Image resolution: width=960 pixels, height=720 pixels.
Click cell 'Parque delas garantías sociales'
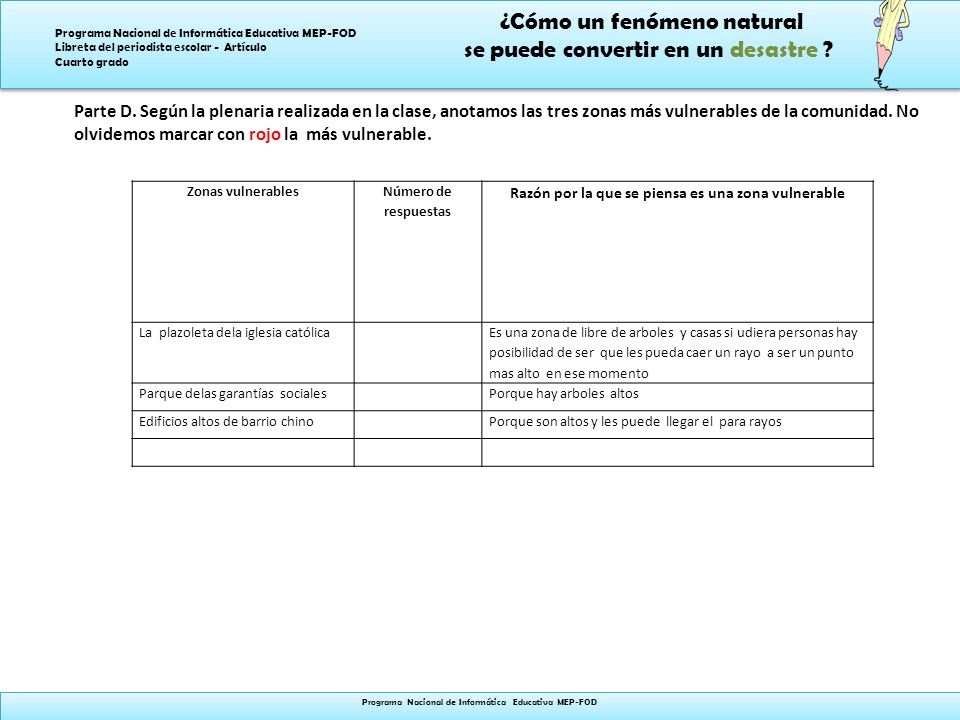point(243,397)
